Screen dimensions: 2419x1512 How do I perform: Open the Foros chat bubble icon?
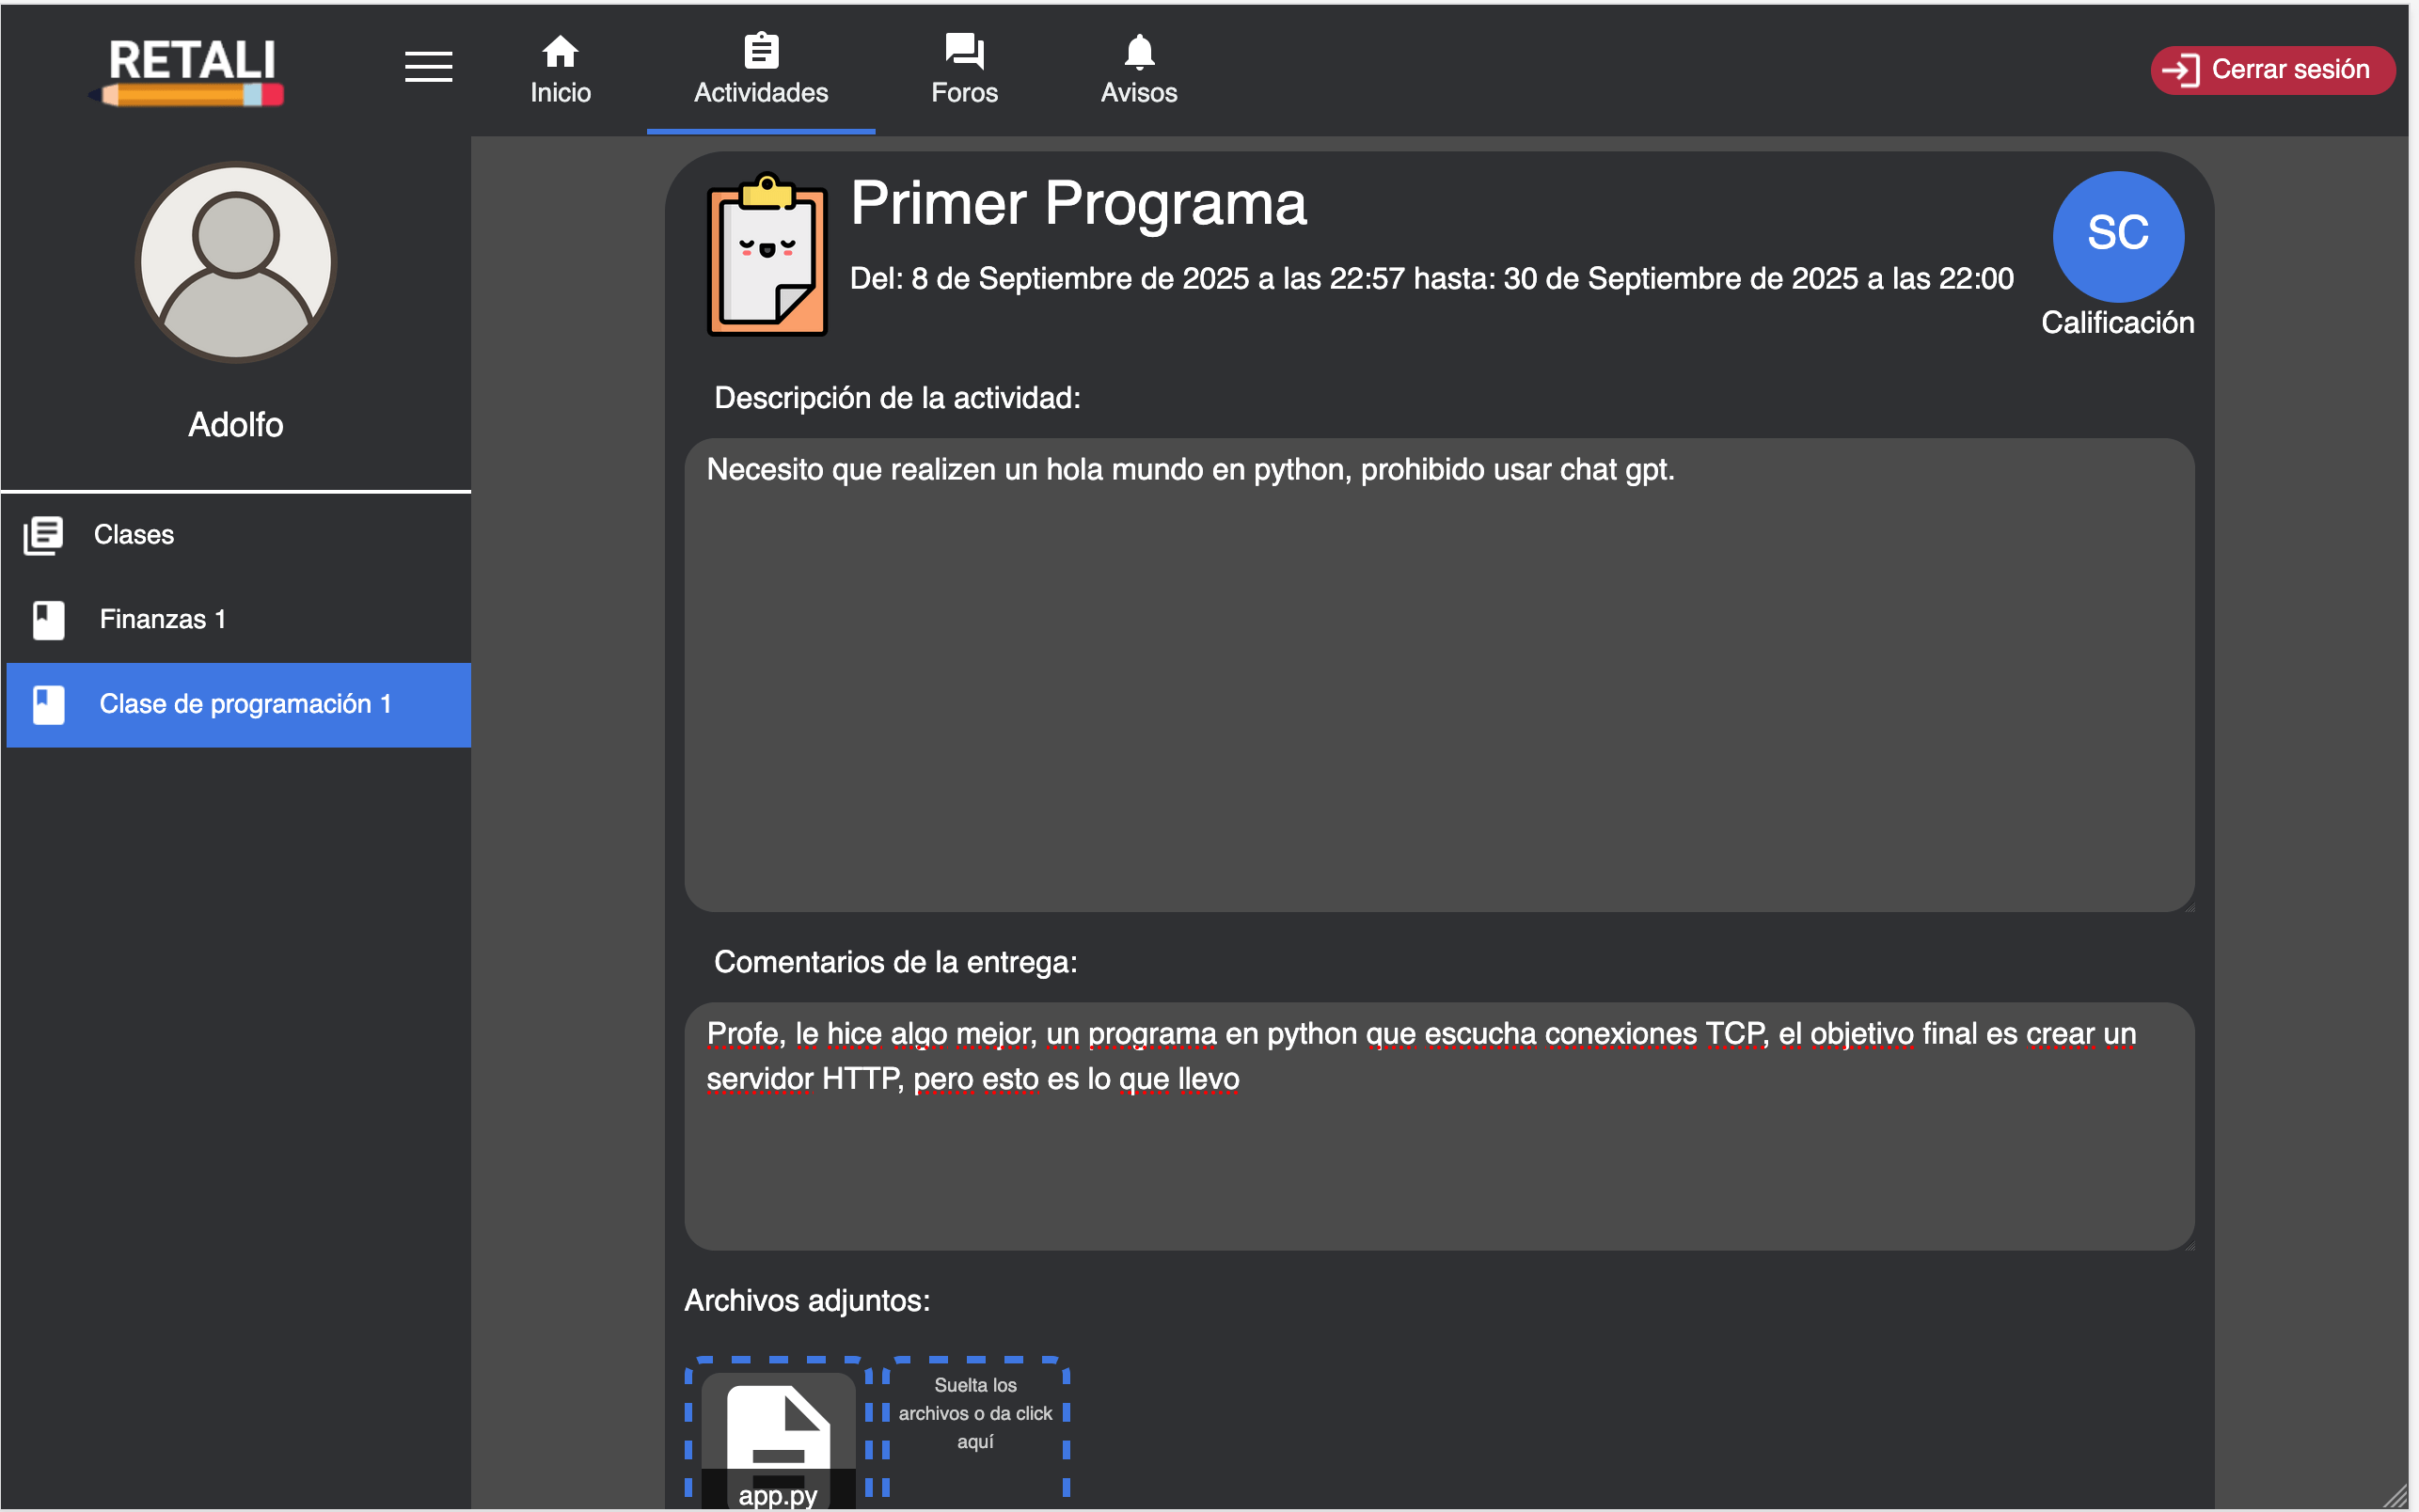(x=963, y=48)
